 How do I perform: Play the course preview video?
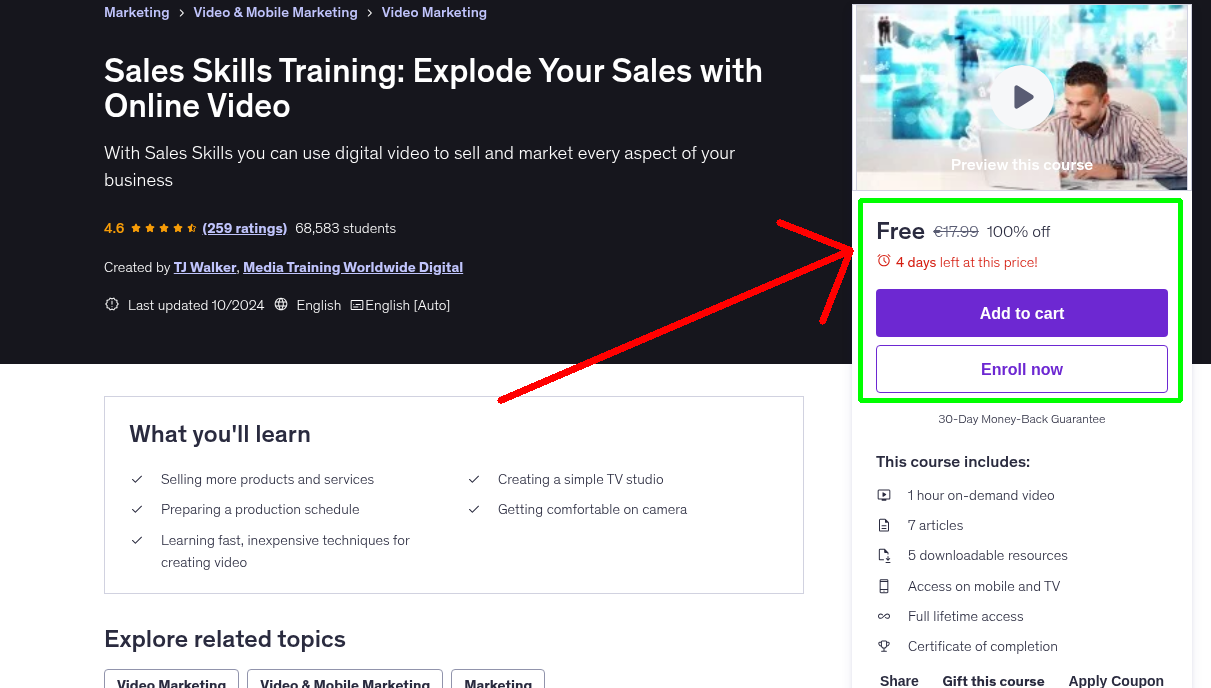tap(1021, 97)
